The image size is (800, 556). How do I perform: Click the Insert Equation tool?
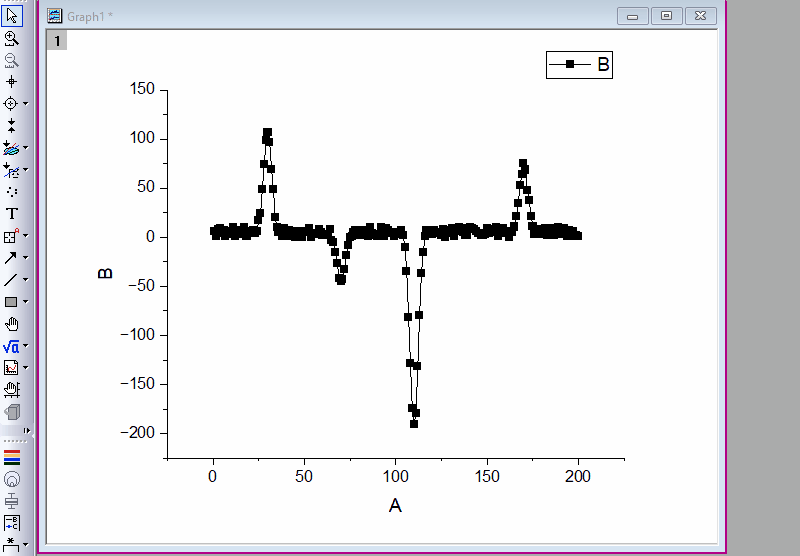click(x=10, y=346)
